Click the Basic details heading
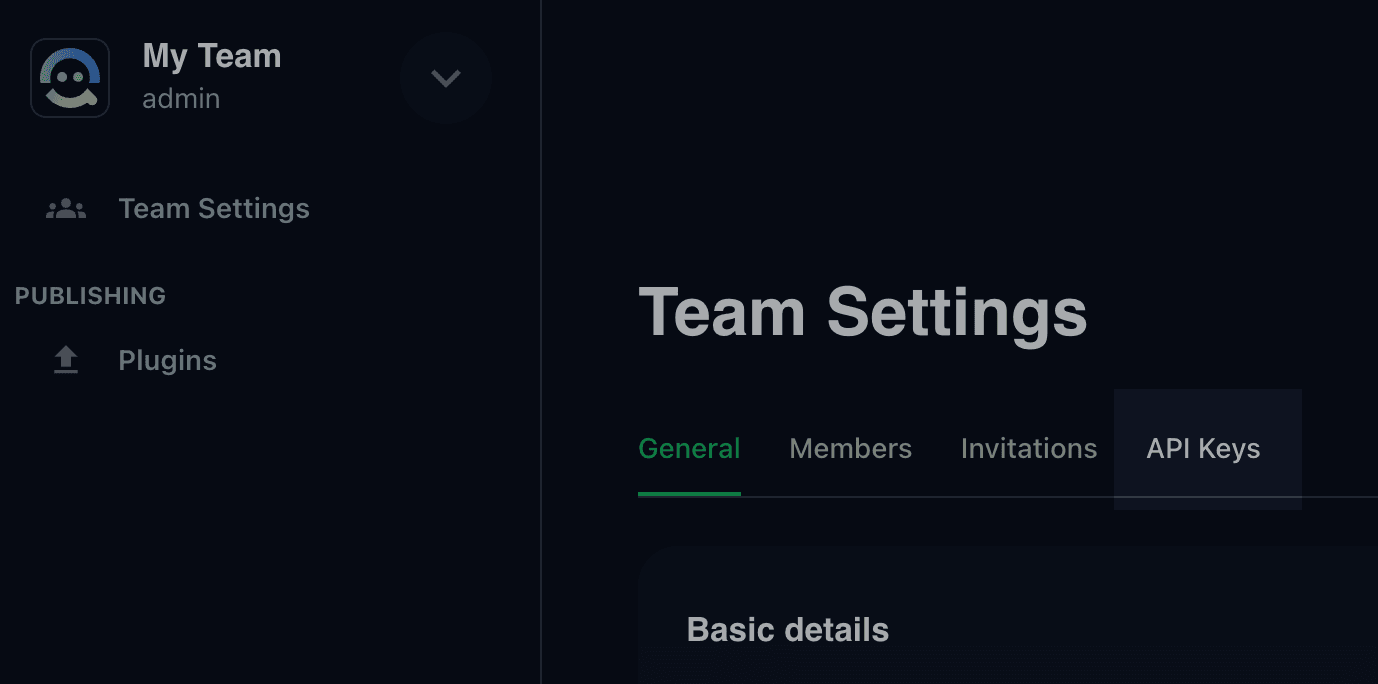 click(788, 630)
